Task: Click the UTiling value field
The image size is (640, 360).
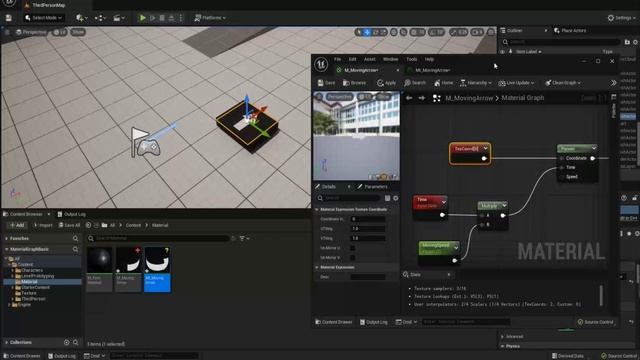Action: point(368,229)
